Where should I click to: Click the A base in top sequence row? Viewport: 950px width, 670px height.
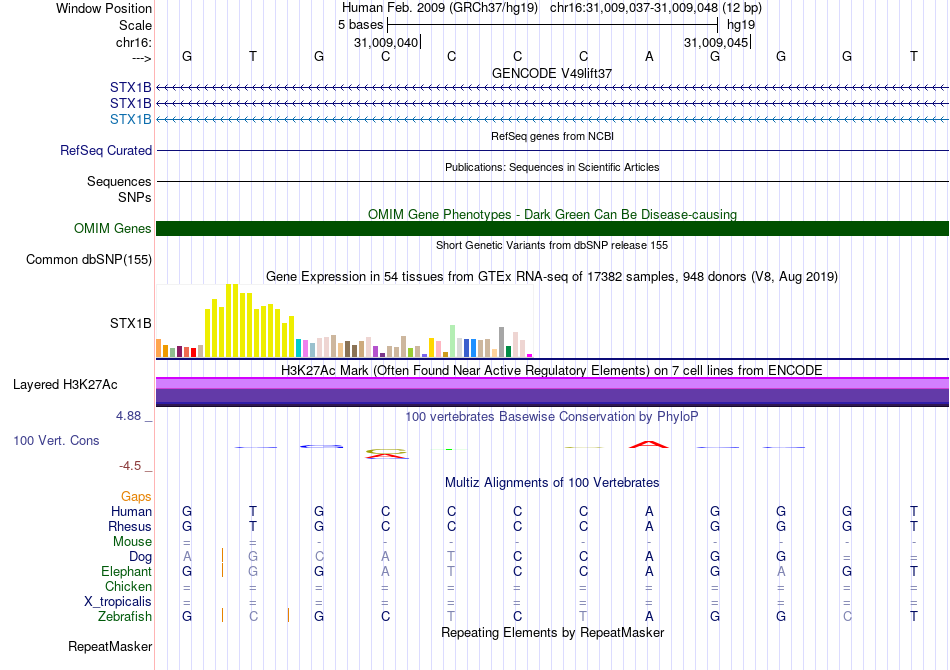coord(649,56)
